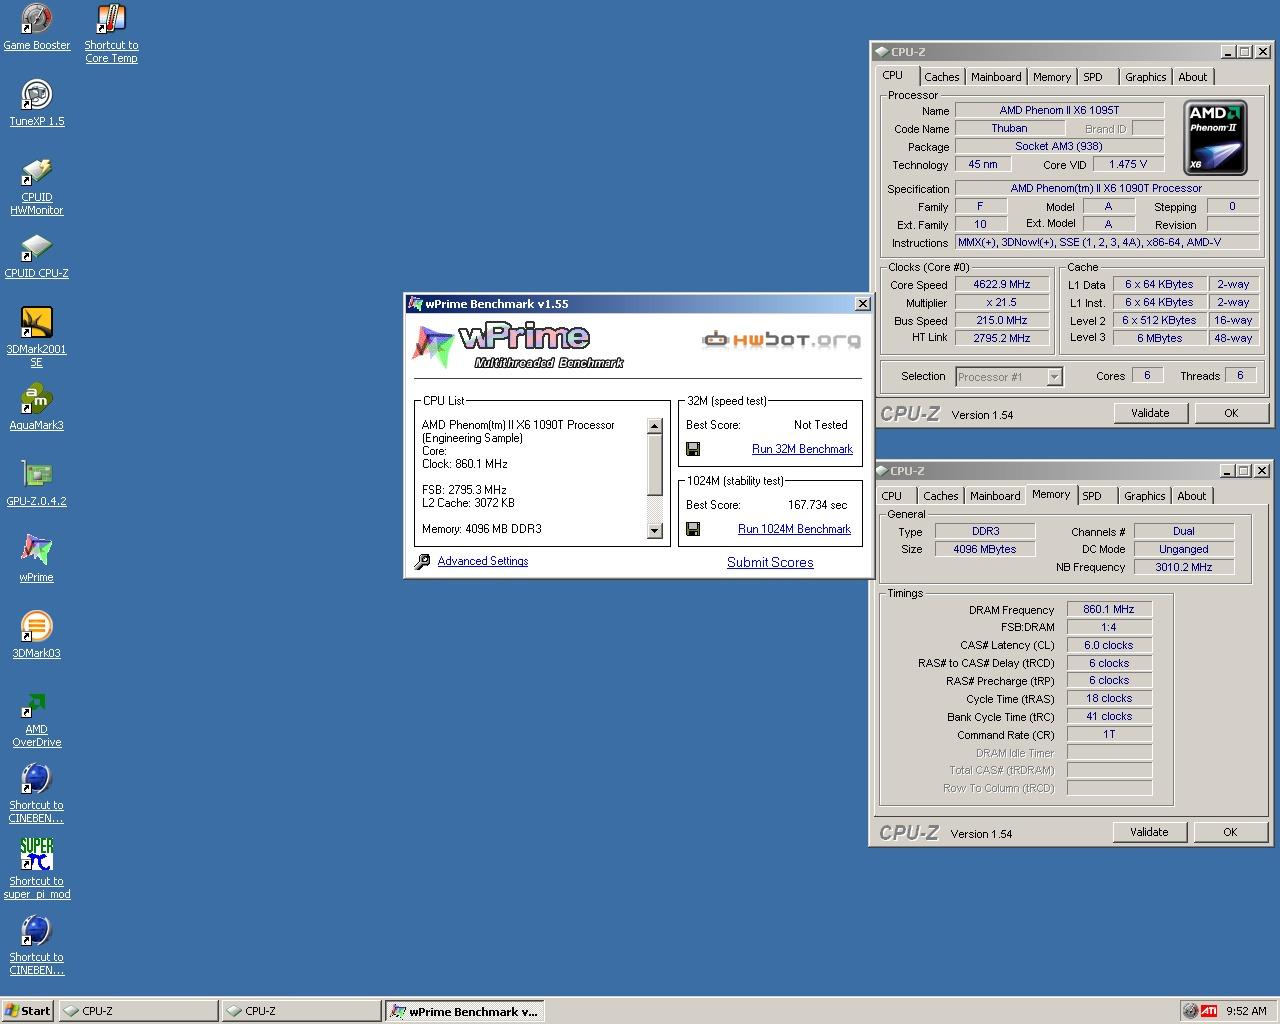Open 3DMark2001 SE desktop icon
The image size is (1280, 1024).
37,338
